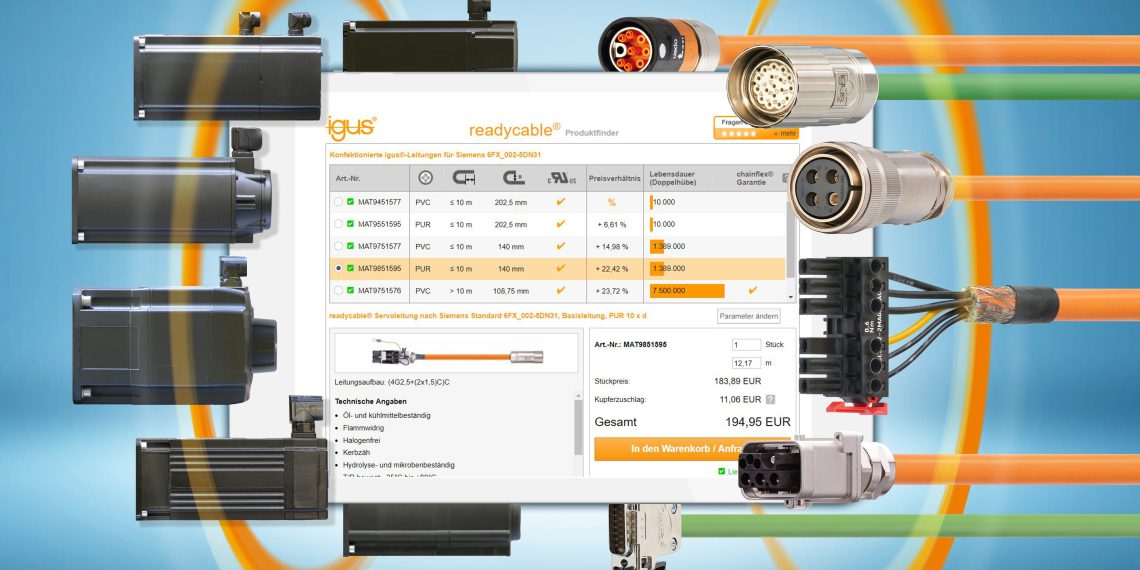This screenshot has width=1140, height=570.
Task: Click UL checkmark in MAT9551595 row
Action: click(561, 224)
